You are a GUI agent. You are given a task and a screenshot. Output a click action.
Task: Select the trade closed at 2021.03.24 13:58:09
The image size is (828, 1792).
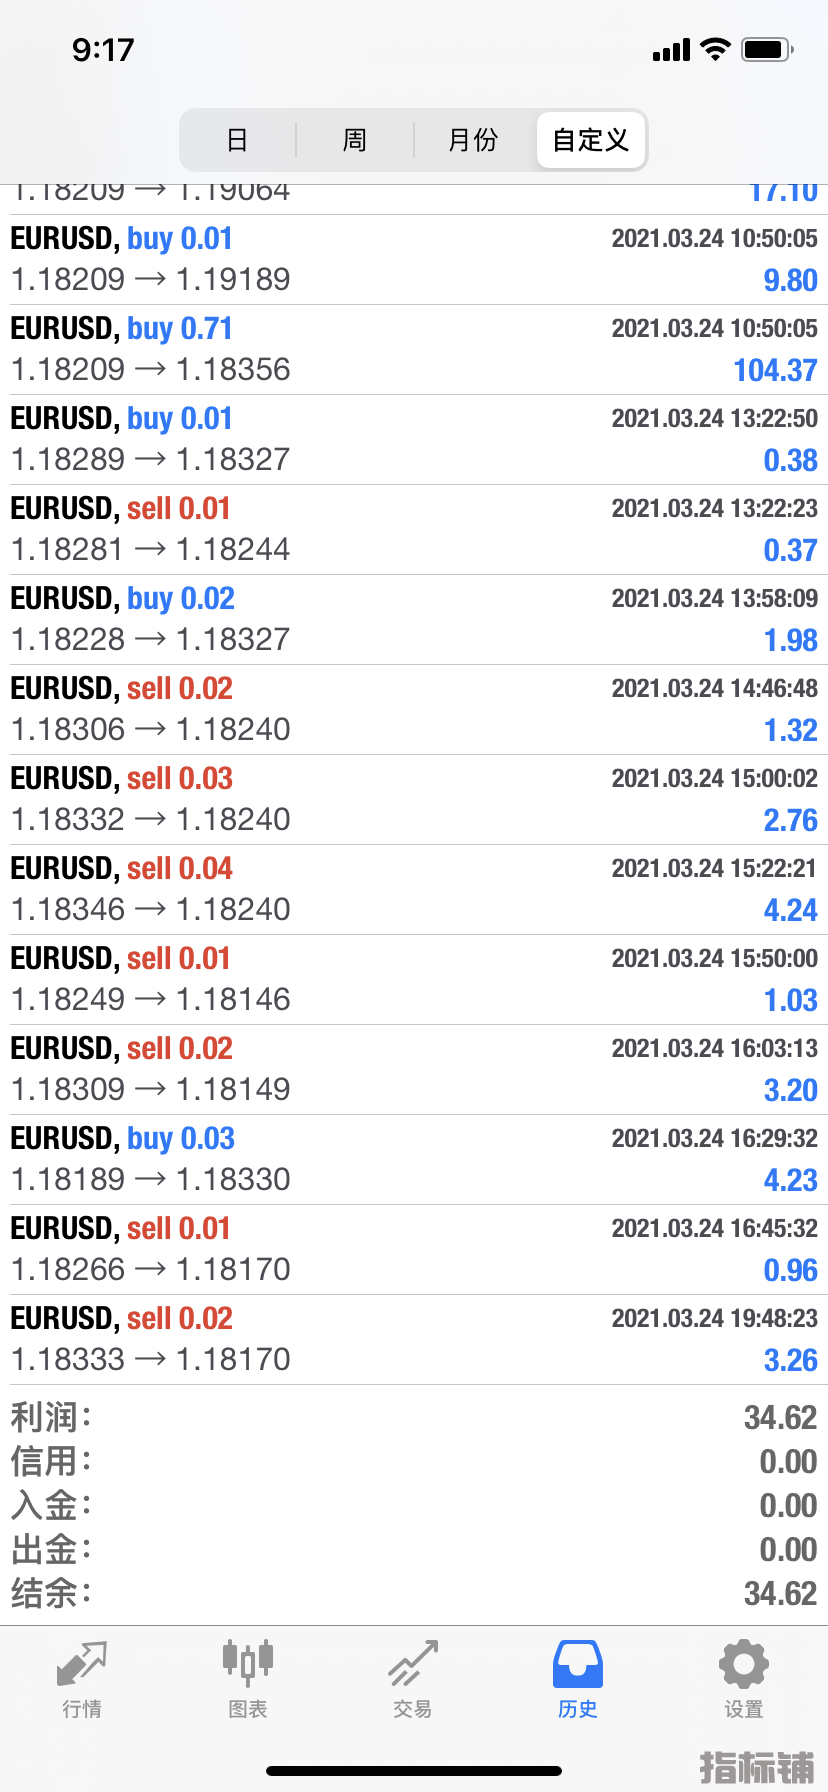(414, 620)
